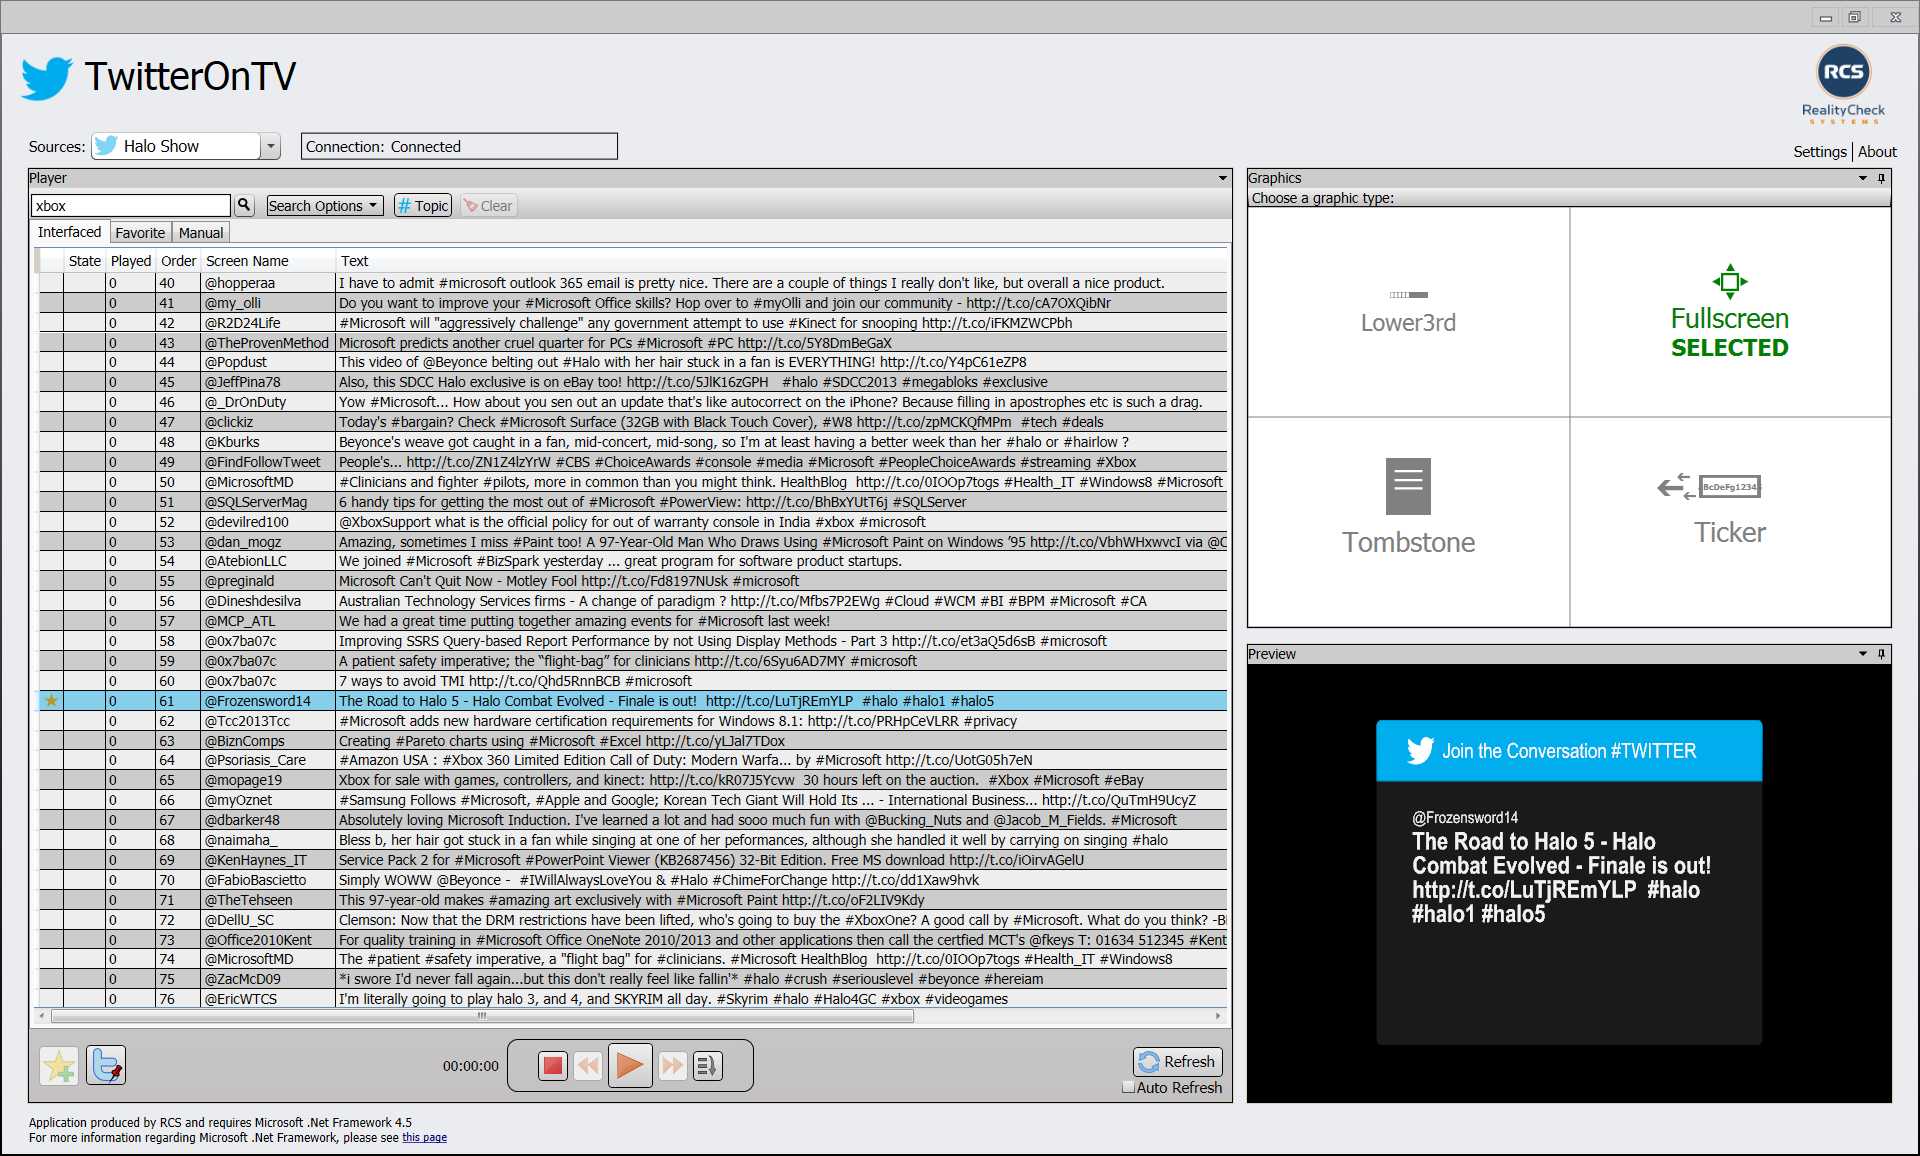This screenshot has width=1920, height=1156.
Task: Collapse the Player panel arrow
Action: (1222, 178)
